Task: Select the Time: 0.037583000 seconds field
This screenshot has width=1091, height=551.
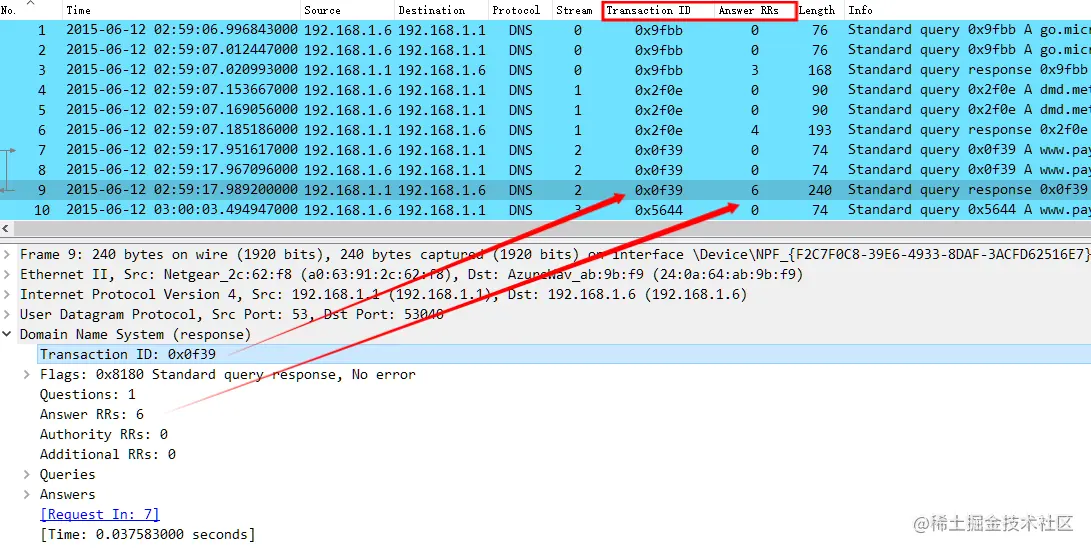Action: coord(148,535)
